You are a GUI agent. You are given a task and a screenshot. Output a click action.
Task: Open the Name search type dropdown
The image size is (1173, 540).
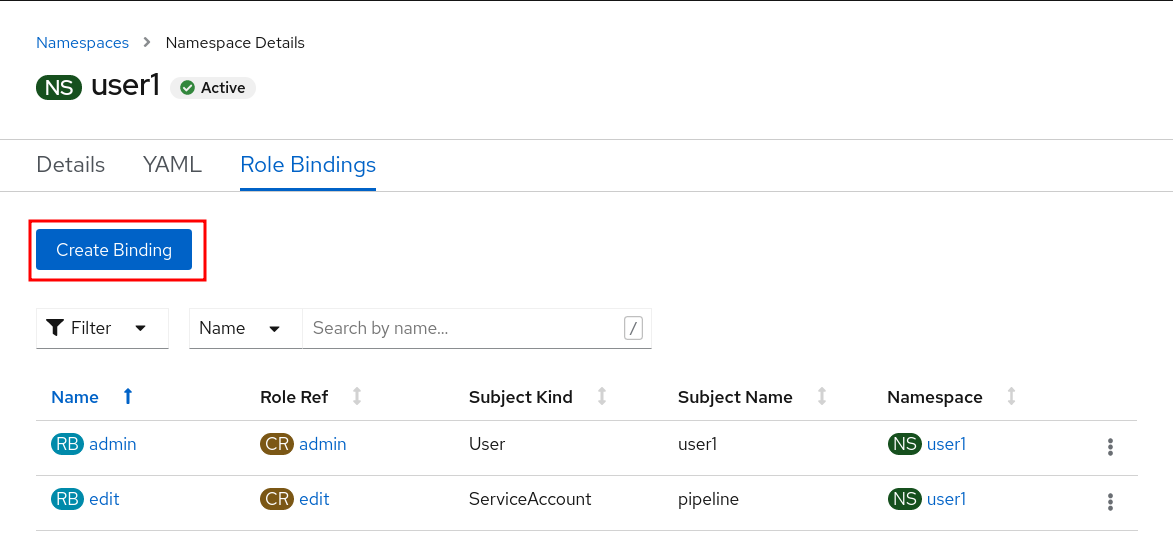(x=245, y=328)
